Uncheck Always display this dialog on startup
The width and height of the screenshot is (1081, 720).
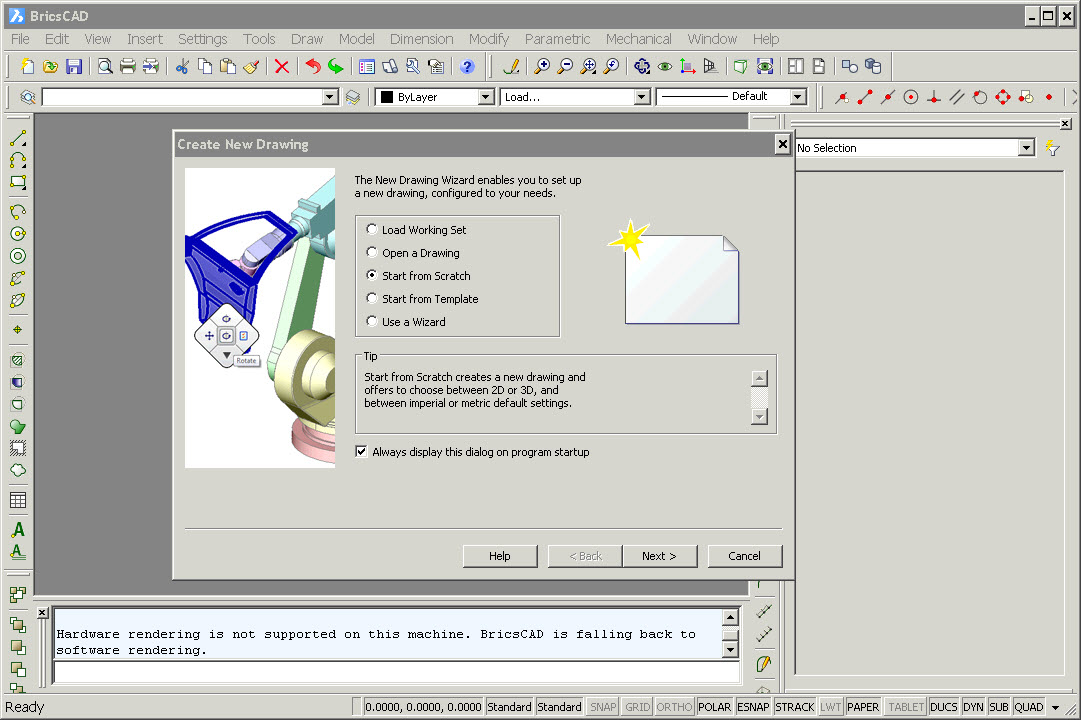coord(361,452)
